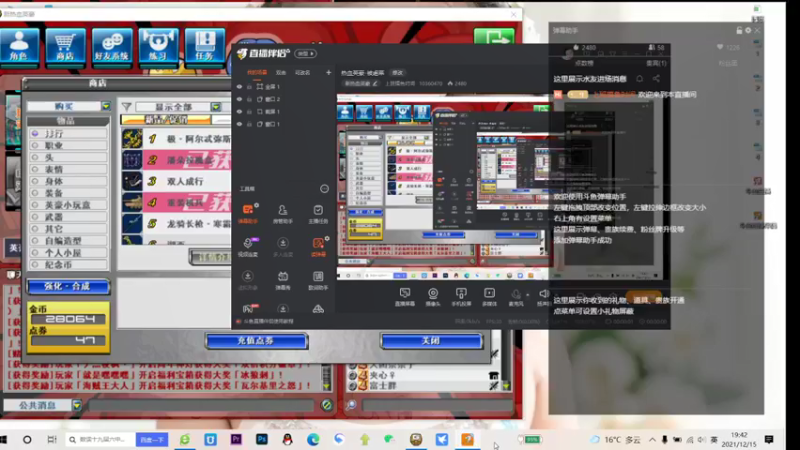The image size is (800, 450).
Task: Switch to the first scene tab in 直播伴侣
Action: pyautogui.click(x=257, y=72)
